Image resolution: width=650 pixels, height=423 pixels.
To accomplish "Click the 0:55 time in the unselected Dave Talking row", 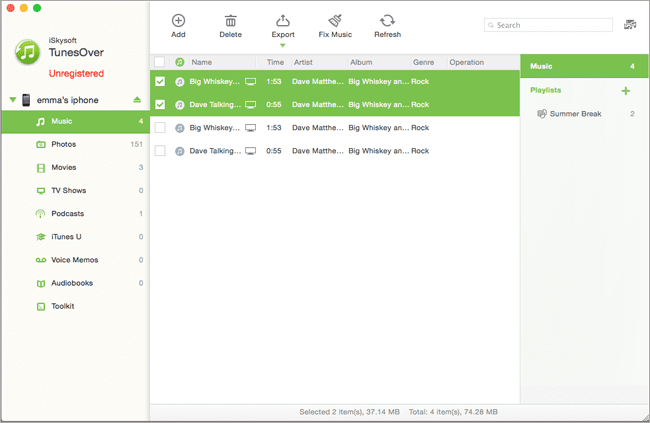I will (x=274, y=151).
